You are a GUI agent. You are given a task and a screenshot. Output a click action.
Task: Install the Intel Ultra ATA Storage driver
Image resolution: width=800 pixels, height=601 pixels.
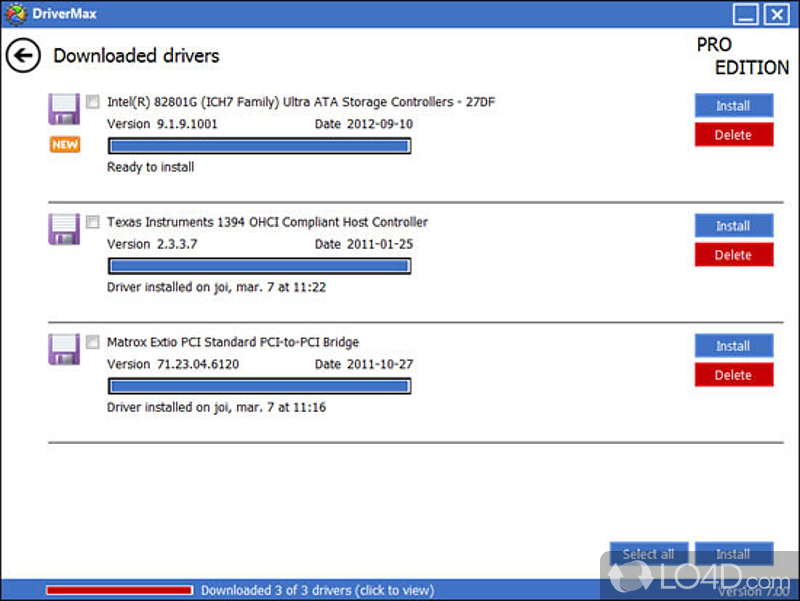[x=734, y=105]
